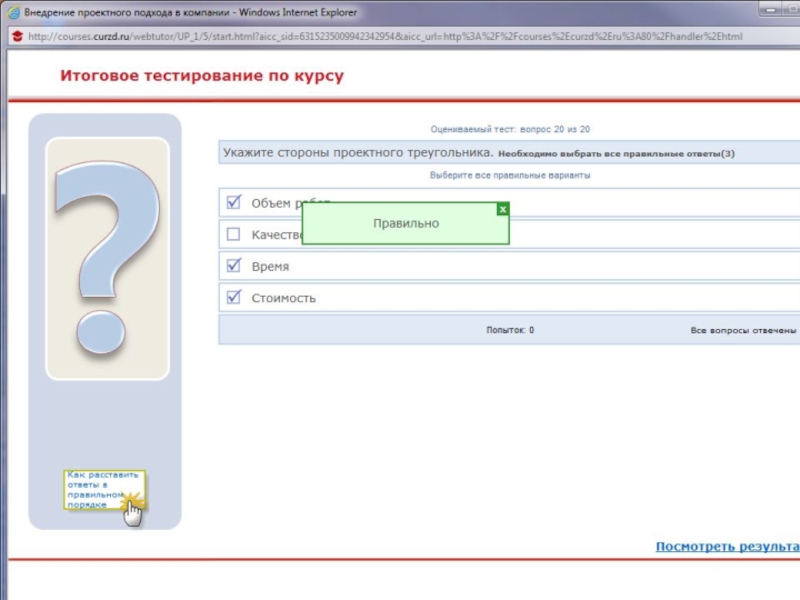The width and height of the screenshot is (800, 600).
Task: Click the "Правильно" message text
Action: pos(406,223)
